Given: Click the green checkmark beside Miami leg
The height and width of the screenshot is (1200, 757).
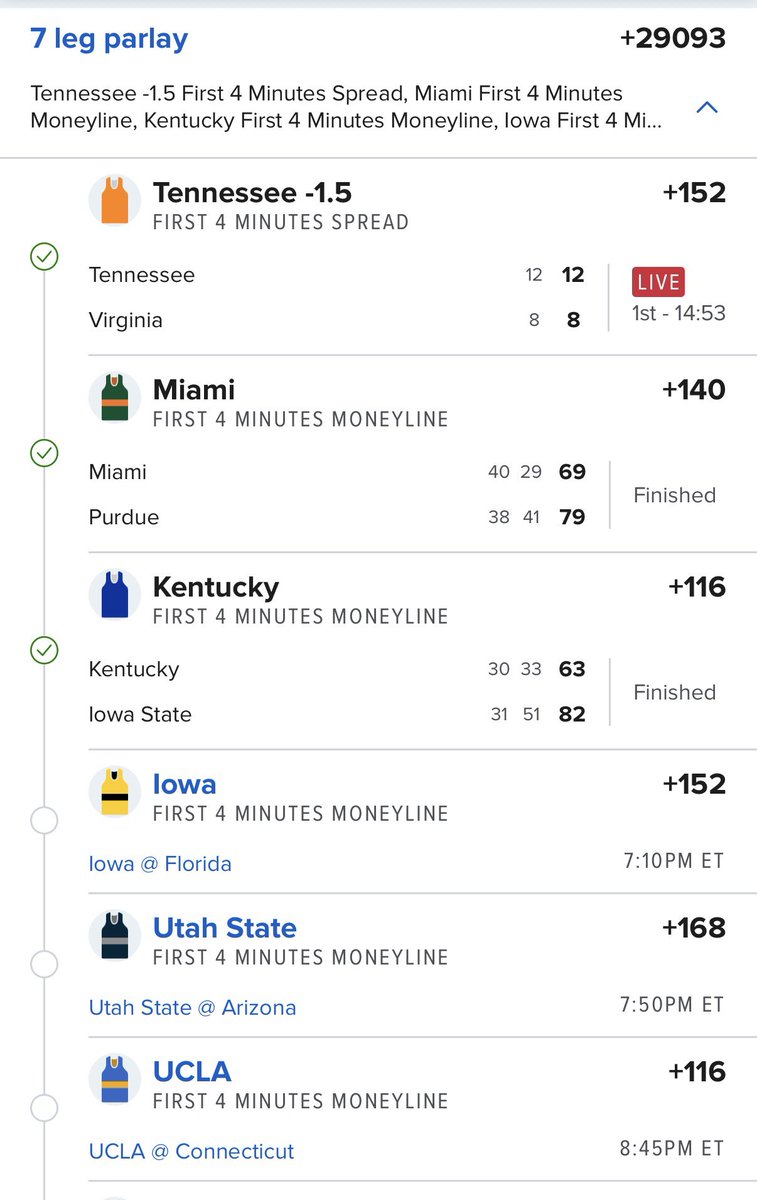Looking at the screenshot, I should tap(44, 454).
